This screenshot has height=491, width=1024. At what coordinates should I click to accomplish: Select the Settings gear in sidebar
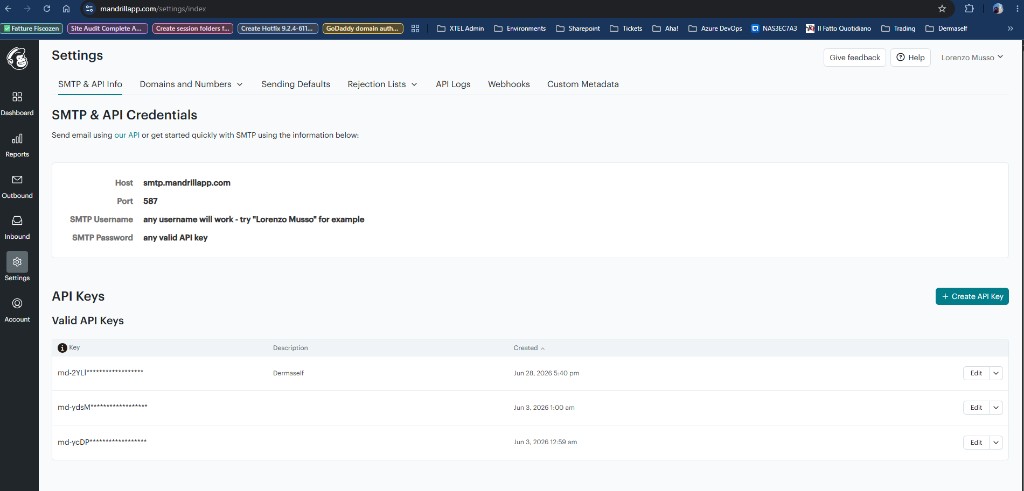pos(17,262)
